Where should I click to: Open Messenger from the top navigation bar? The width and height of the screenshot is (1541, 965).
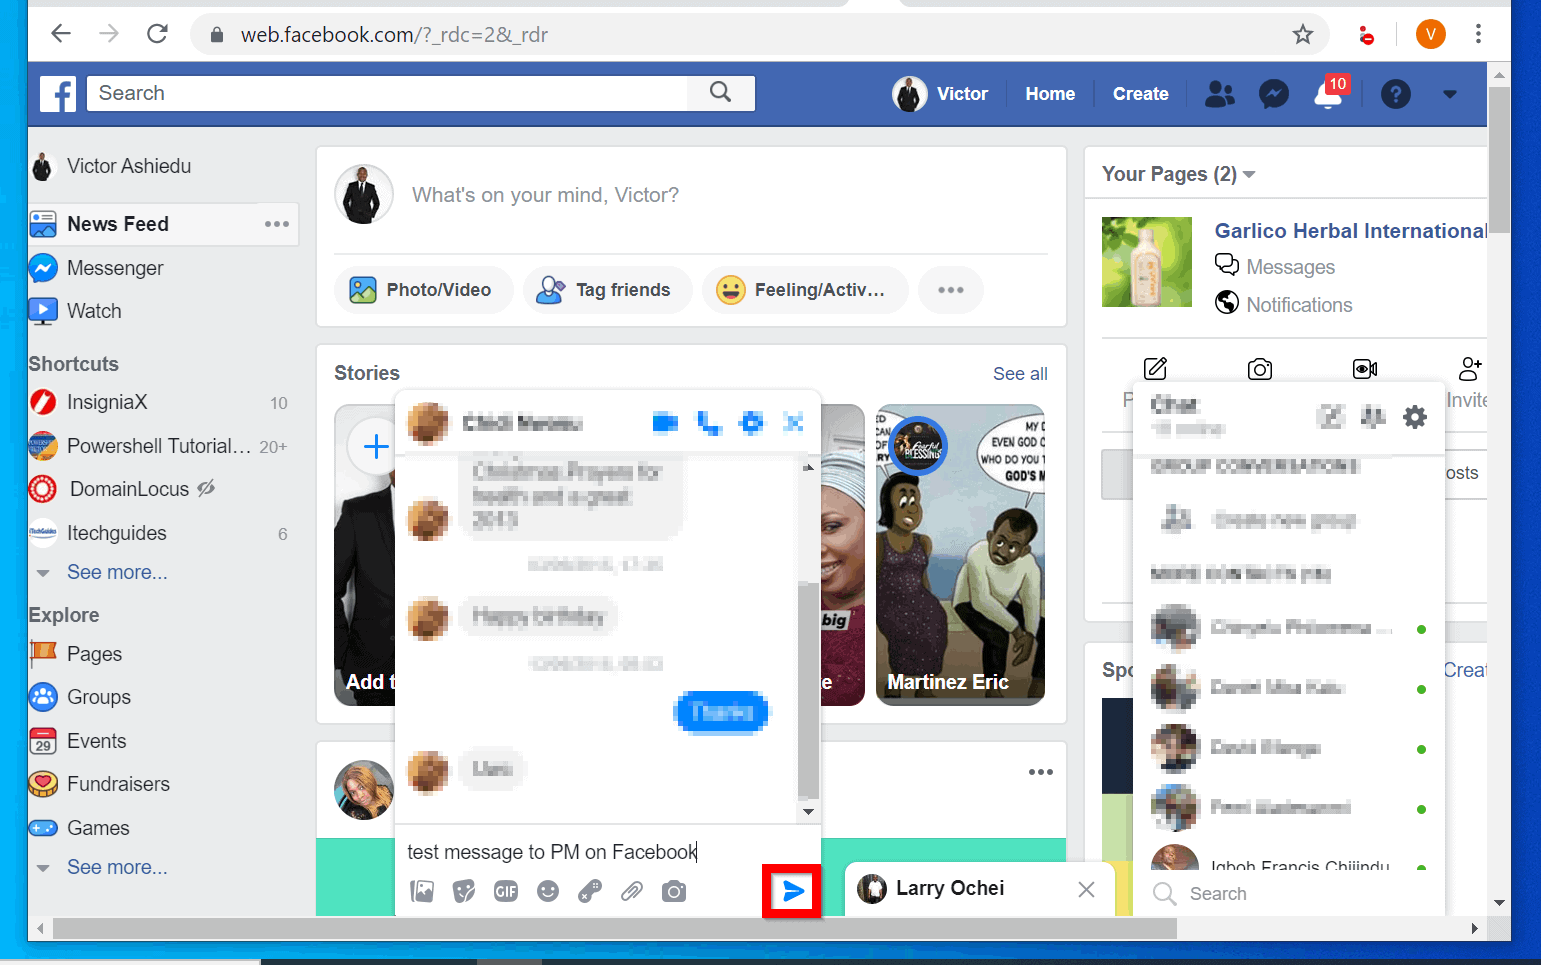tap(1273, 93)
